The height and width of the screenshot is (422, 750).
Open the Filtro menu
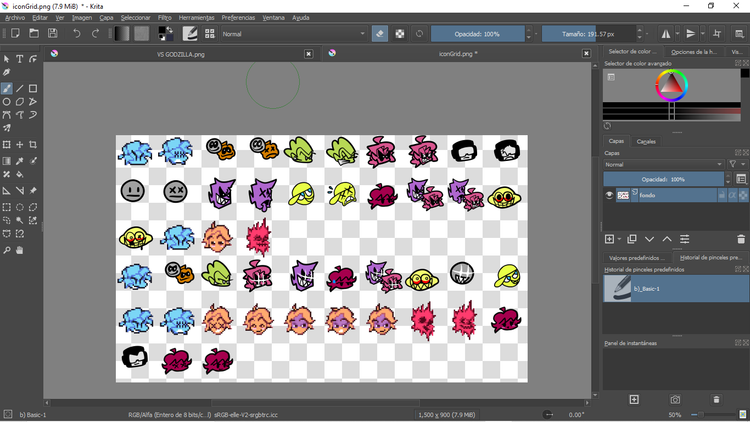coord(165,18)
